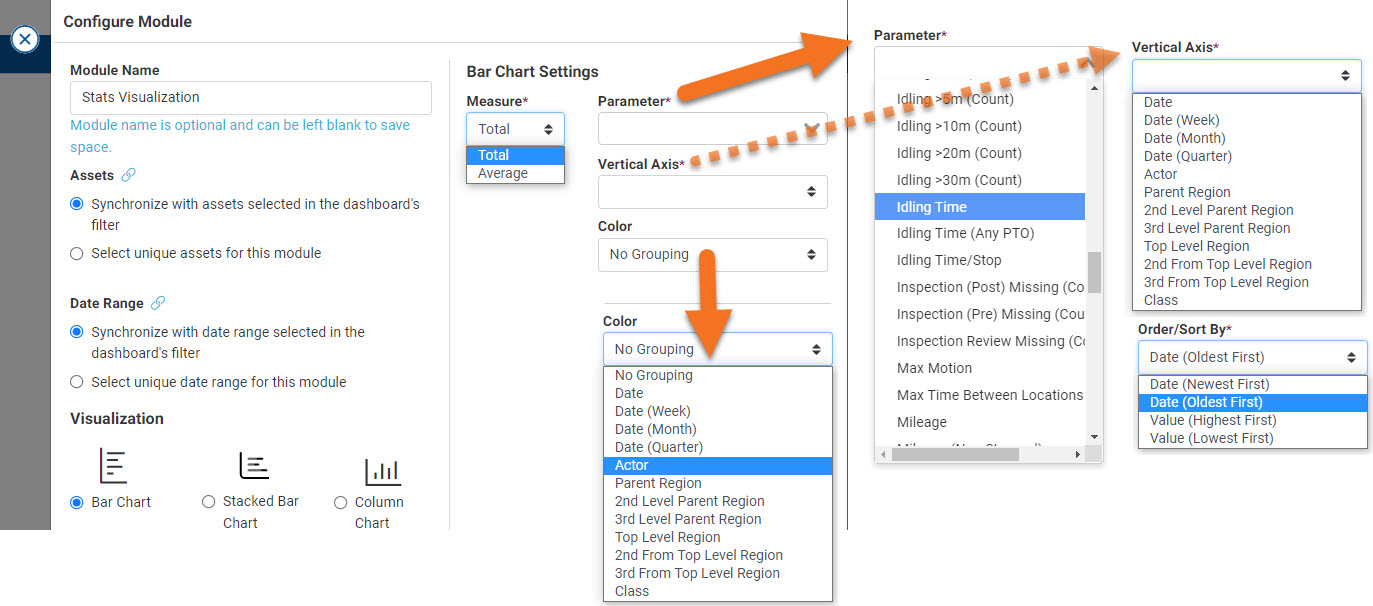
Task: Open the Parameter dropdown field
Action: click(712, 128)
